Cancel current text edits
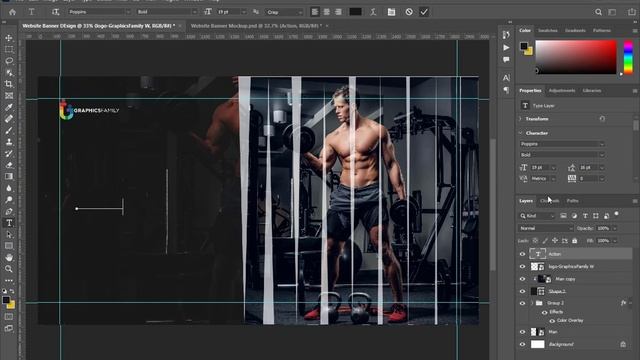 (x=409, y=12)
